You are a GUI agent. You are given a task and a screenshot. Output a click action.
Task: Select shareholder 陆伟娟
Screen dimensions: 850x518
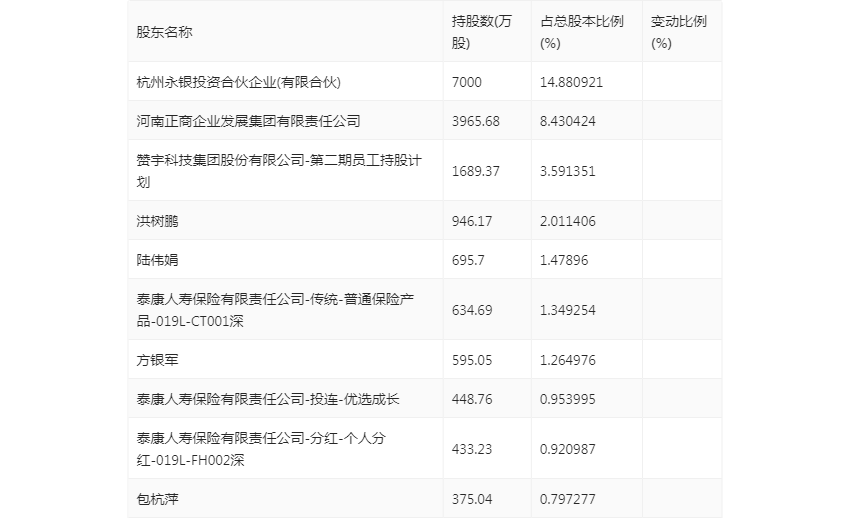click(x=157, y=260)
